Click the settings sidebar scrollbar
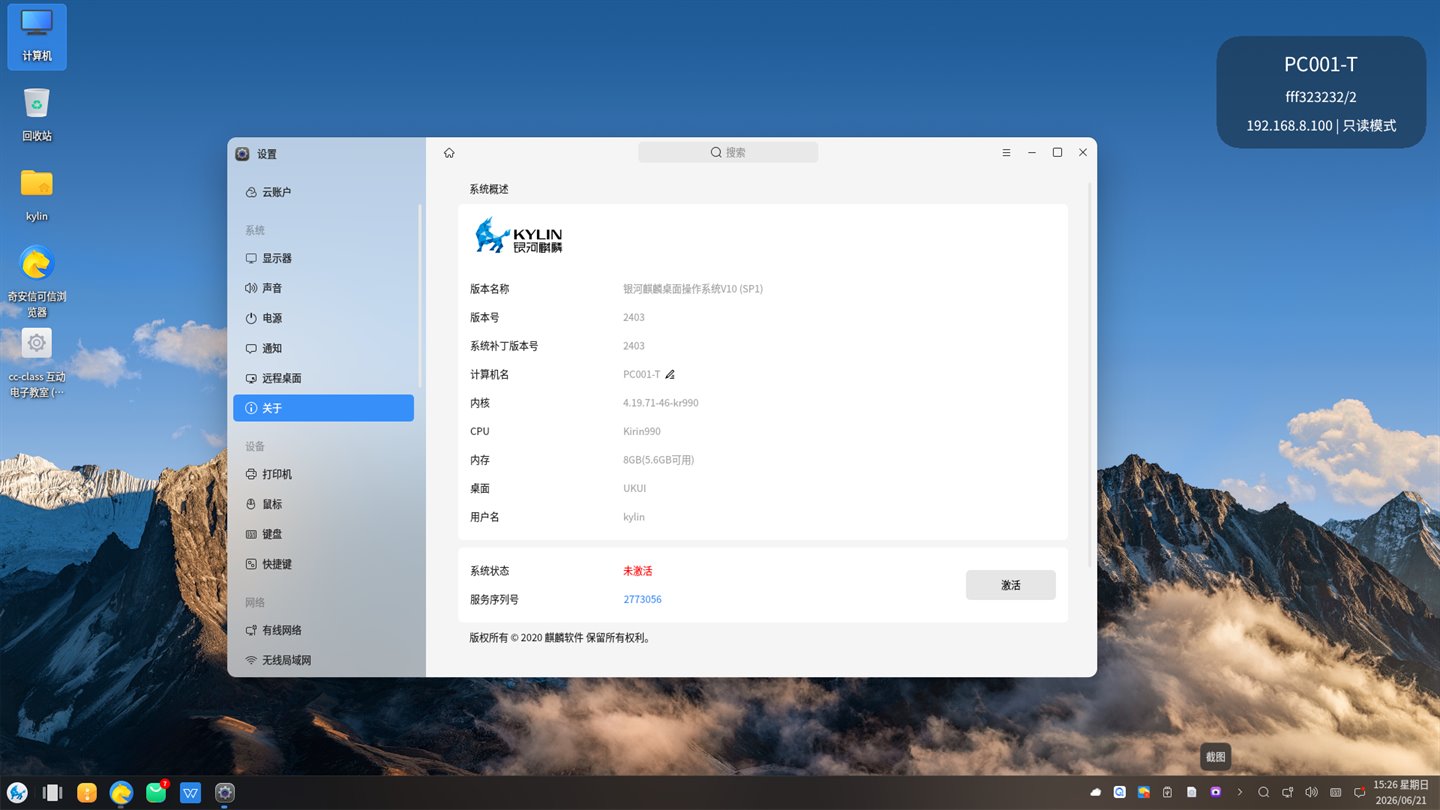The image size is (1440, 810). pyautogui.click(x=420, y=295)
